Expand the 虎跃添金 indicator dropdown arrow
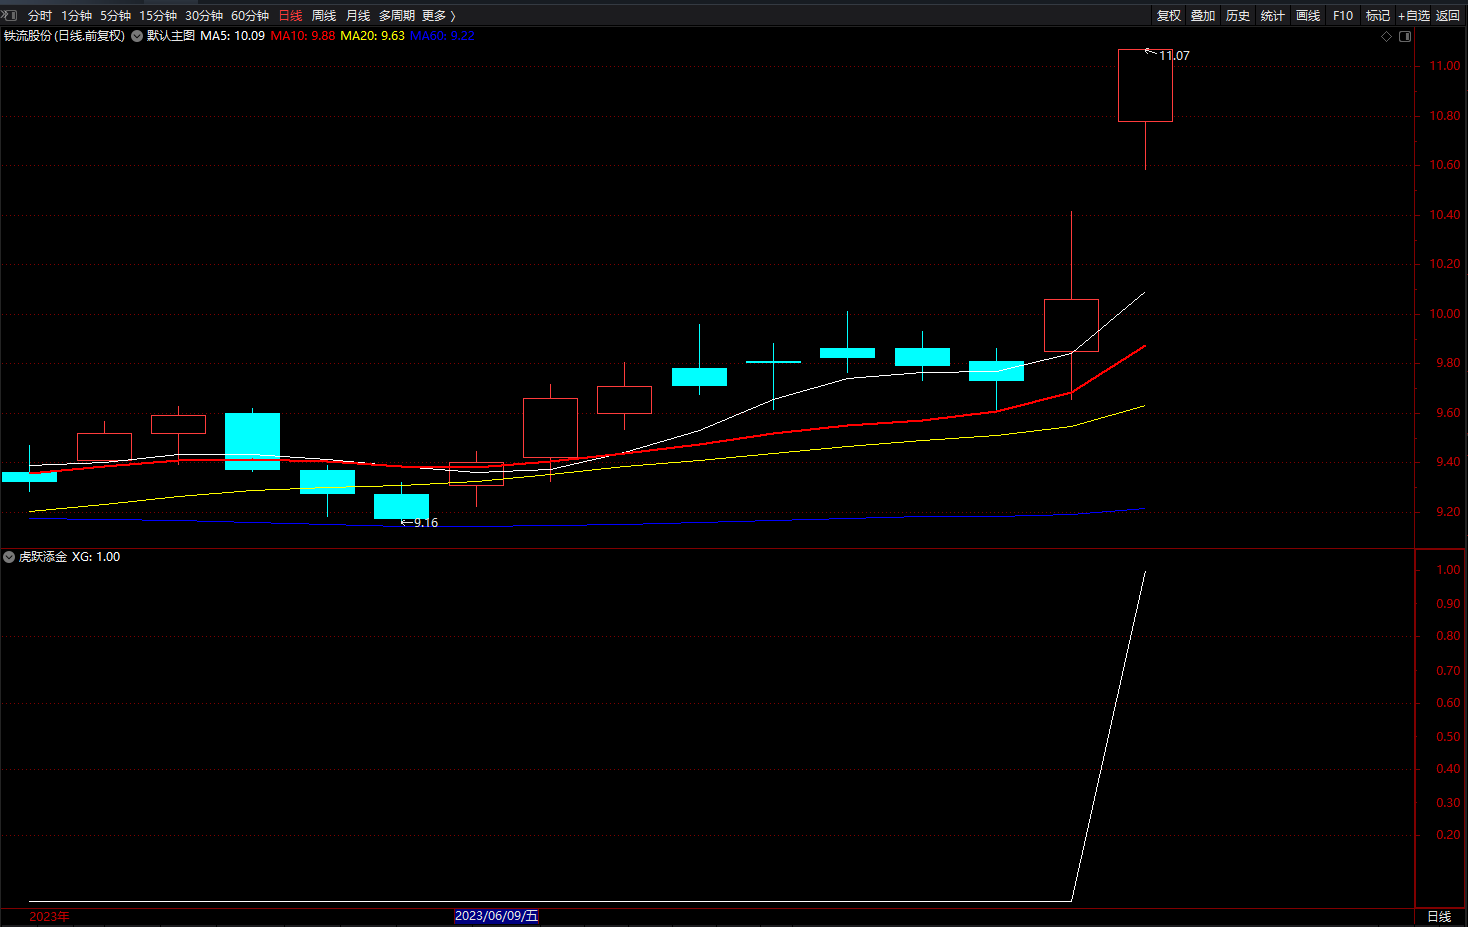1468x927 pixels. [9, 557]
